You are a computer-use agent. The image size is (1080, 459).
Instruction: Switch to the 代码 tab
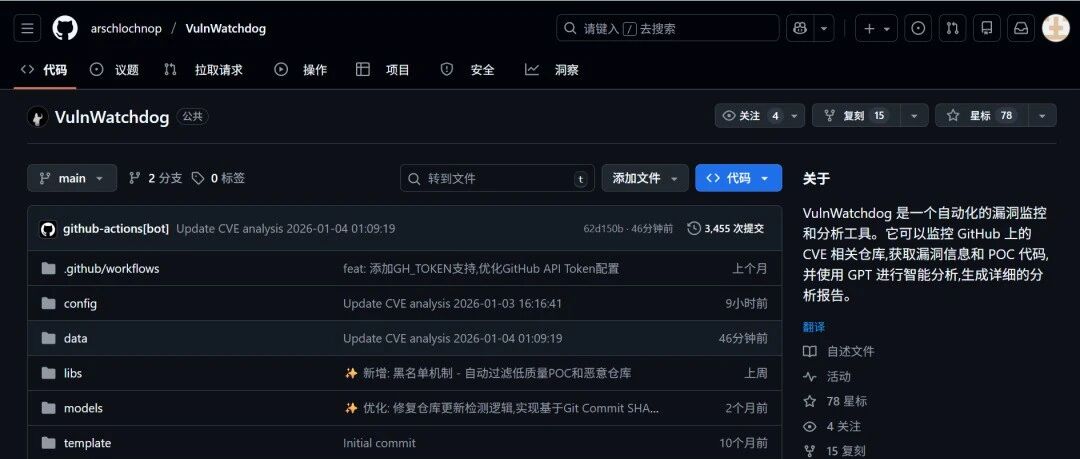click(x=45, y=70)
